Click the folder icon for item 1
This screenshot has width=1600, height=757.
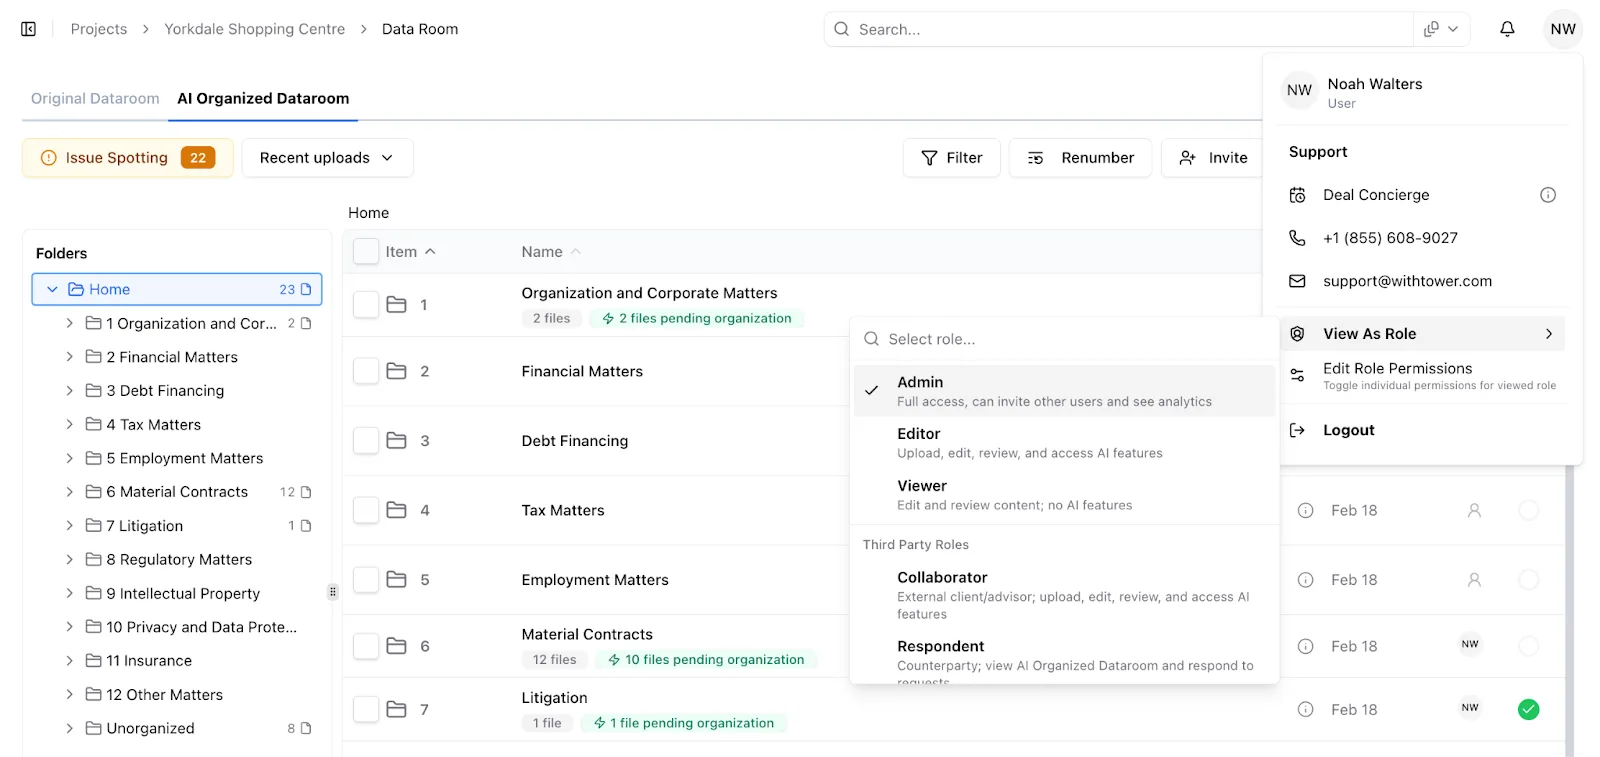(x=396, y=304)
